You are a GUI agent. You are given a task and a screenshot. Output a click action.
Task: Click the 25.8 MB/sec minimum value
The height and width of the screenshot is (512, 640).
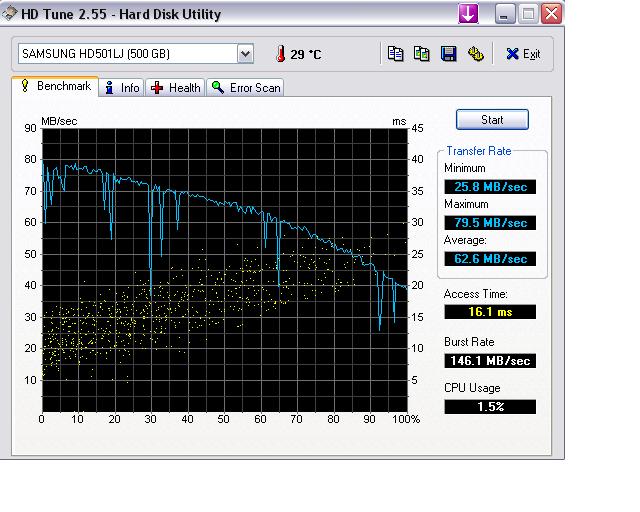pos(490,187)
